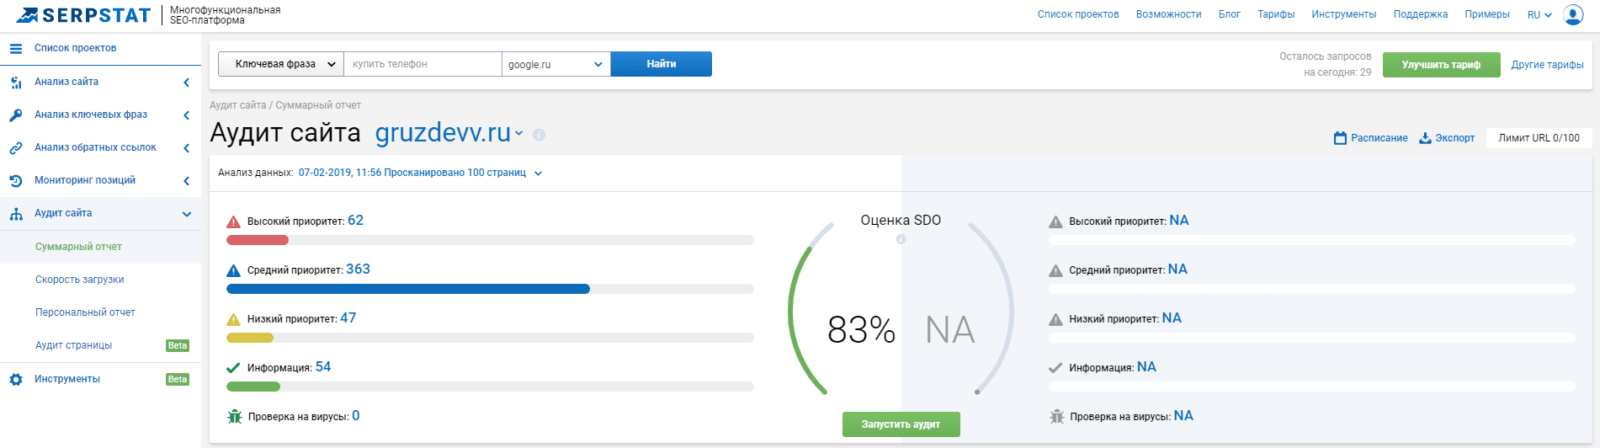
Task: Click the low priority count 47
Action: [x=348, y=319]
